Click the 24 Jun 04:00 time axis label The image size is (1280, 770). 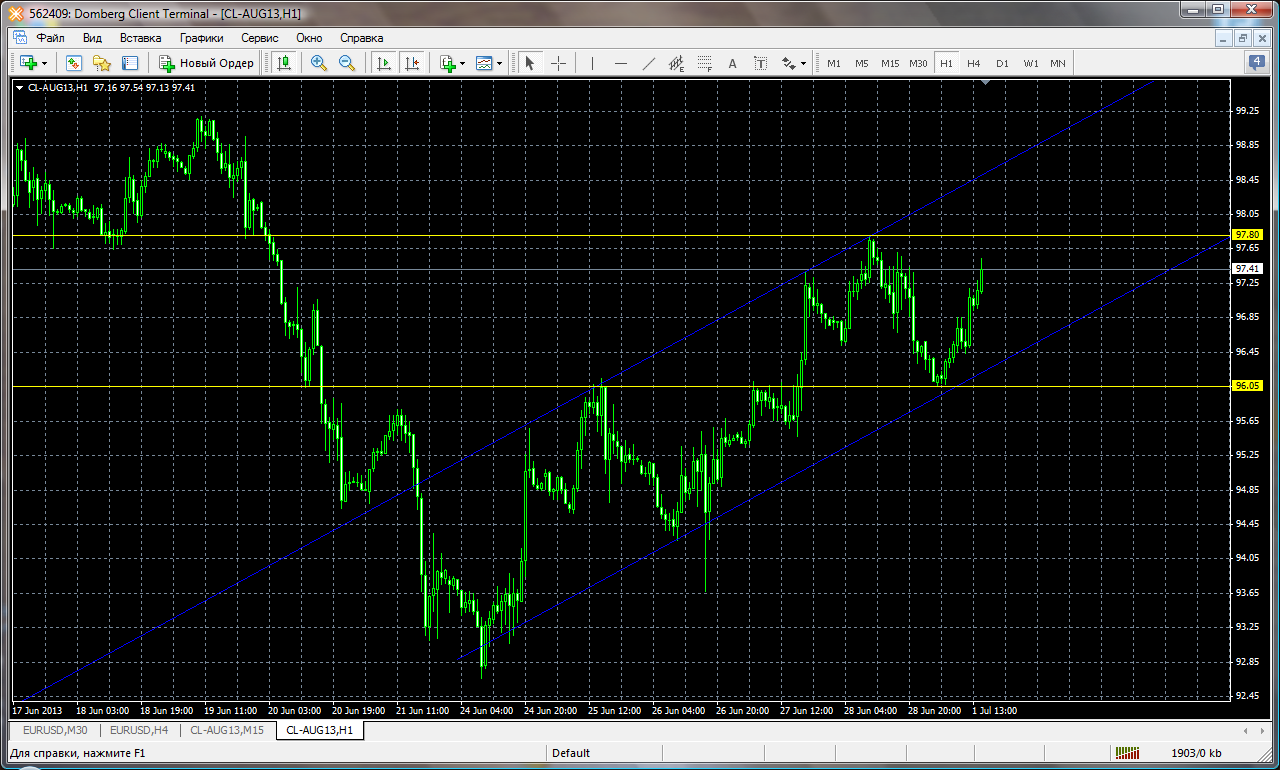point(486,710)
